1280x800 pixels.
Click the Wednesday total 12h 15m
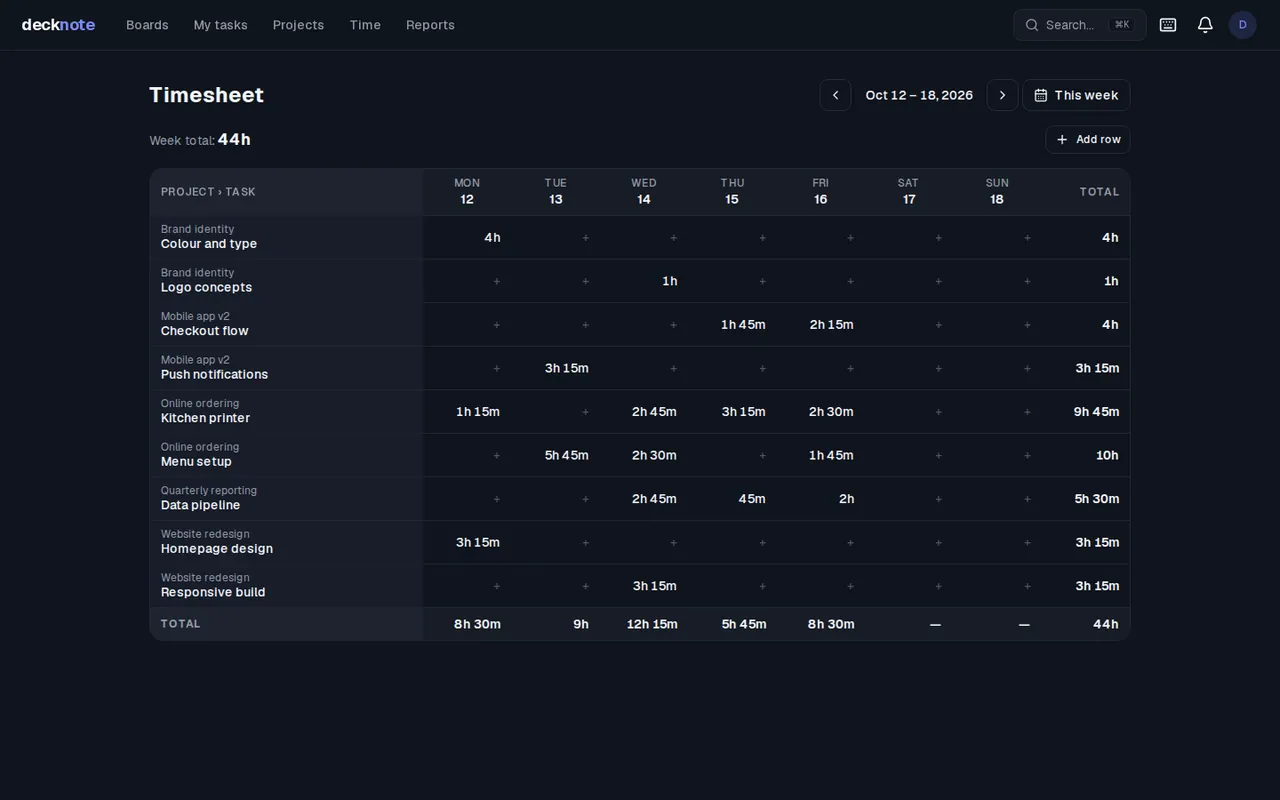pos(652,624)
